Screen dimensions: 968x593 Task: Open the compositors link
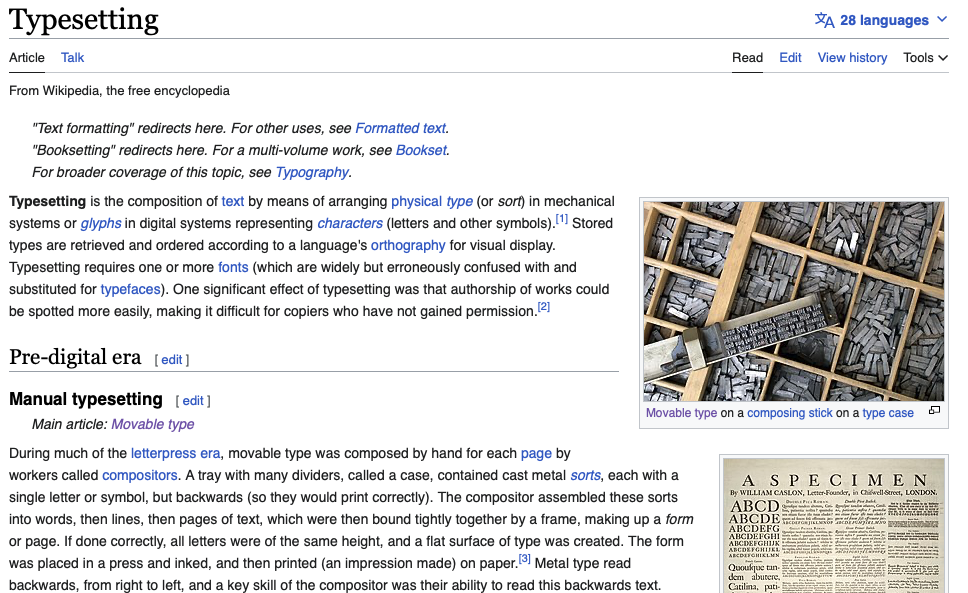click(140, 476)
